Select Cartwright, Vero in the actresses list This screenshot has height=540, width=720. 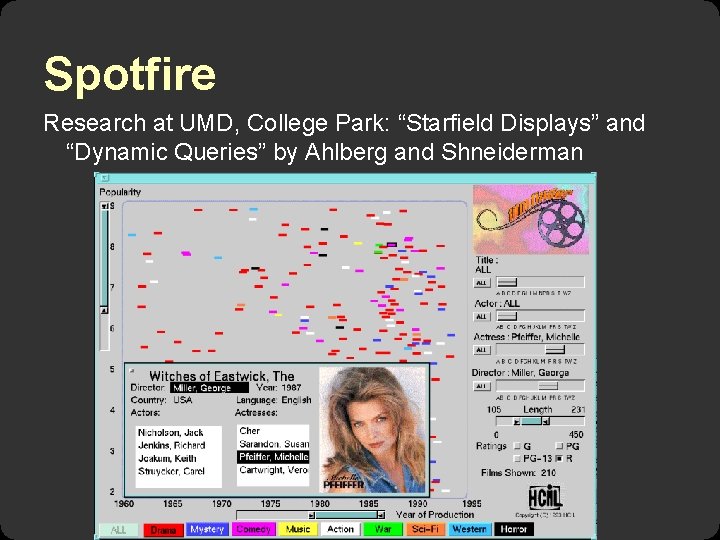point(273,470)
